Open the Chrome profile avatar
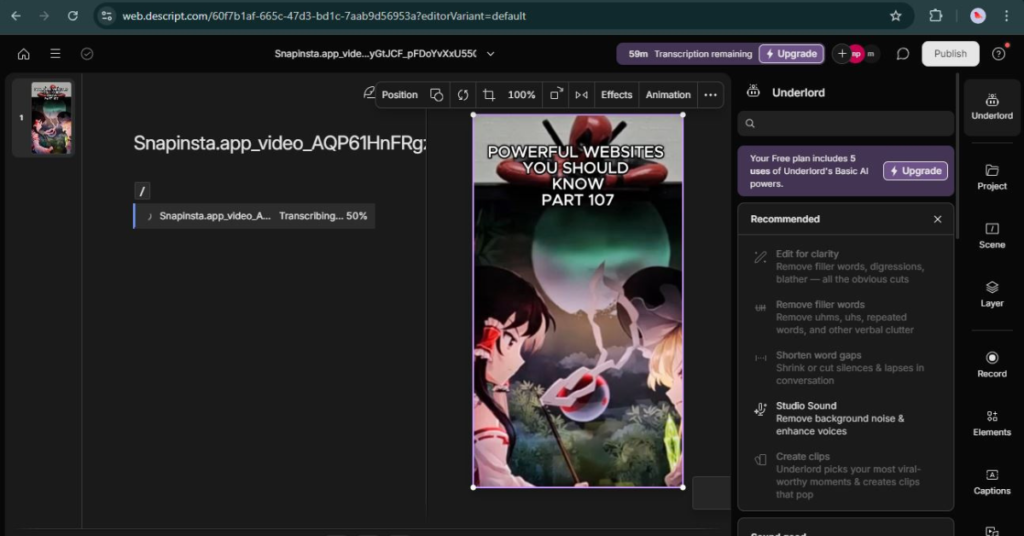The width and height of the screenshot is (1024, 536). [x=978, y=16]
